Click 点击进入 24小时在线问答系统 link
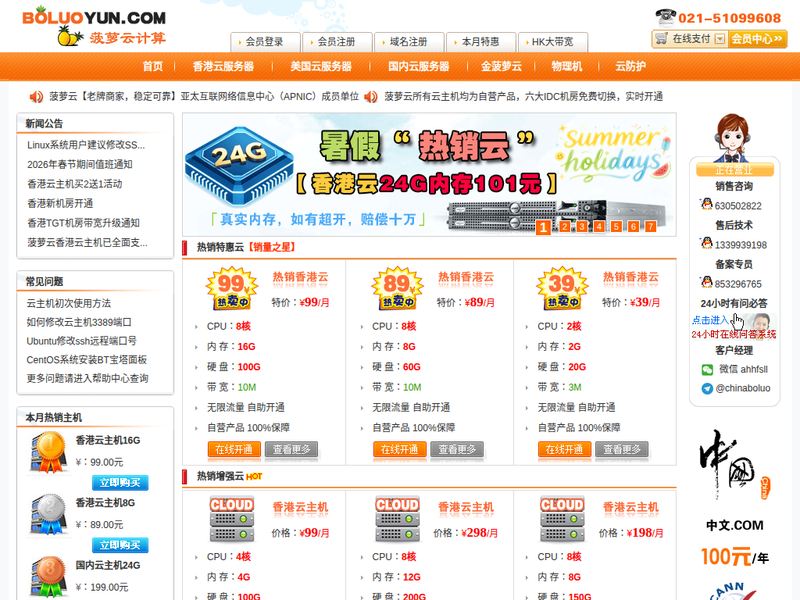Image resolution: width=800 pixels, height=600 pixels. (x=734, y=327)
